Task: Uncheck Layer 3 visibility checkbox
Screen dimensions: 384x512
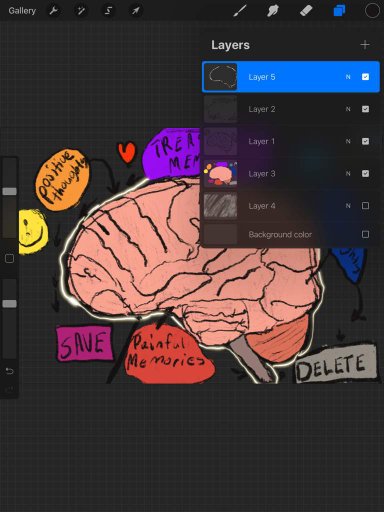Action: click(365, 173)
